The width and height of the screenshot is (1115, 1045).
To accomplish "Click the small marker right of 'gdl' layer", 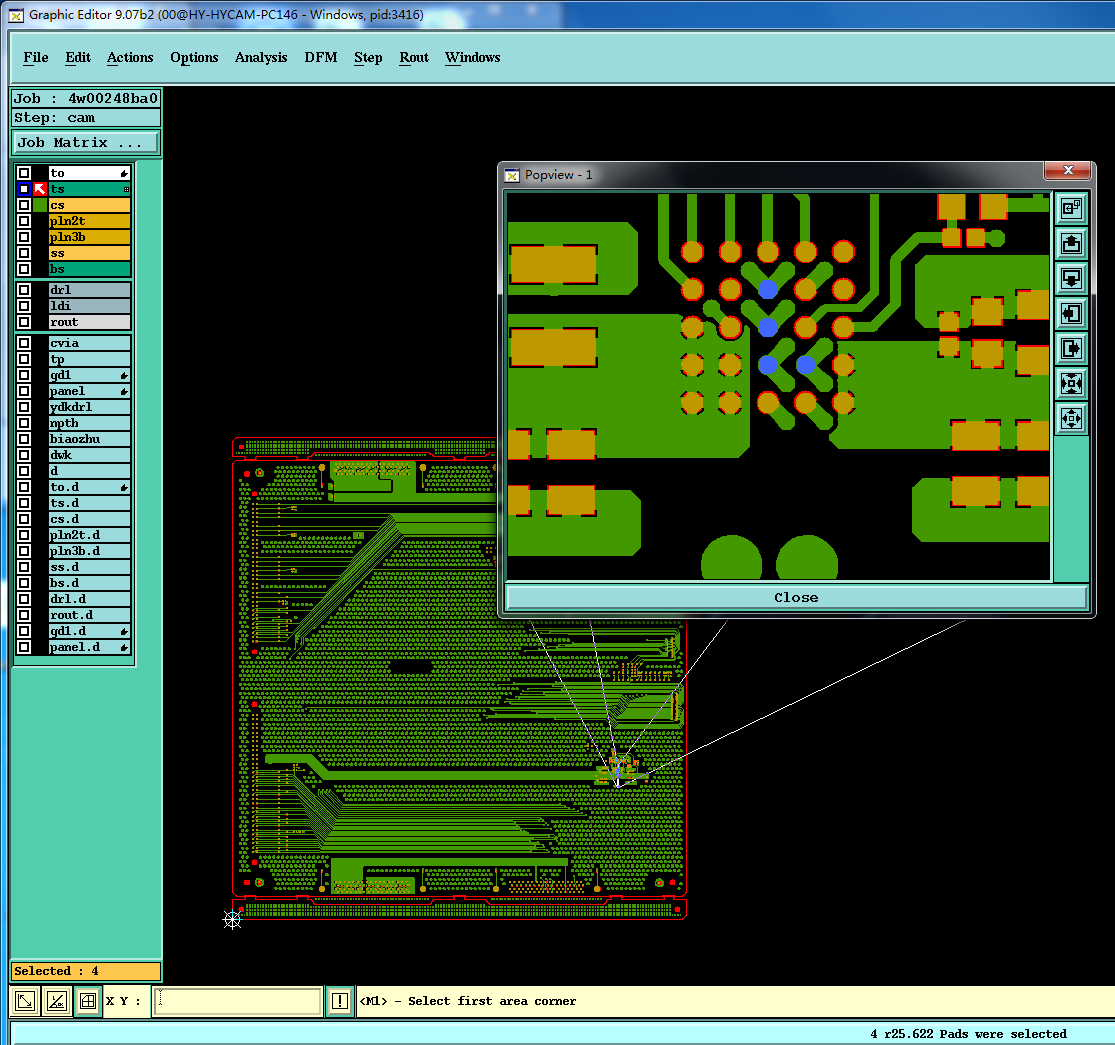I will [124, 375].
